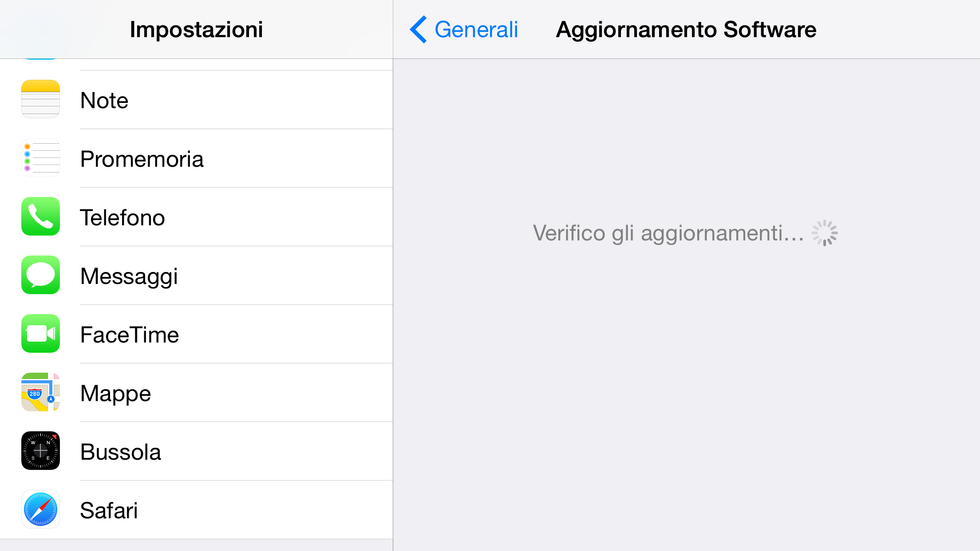Select the Promemoria settings entry
Viewport: 980px width, 551px height.
pos(196,159)
